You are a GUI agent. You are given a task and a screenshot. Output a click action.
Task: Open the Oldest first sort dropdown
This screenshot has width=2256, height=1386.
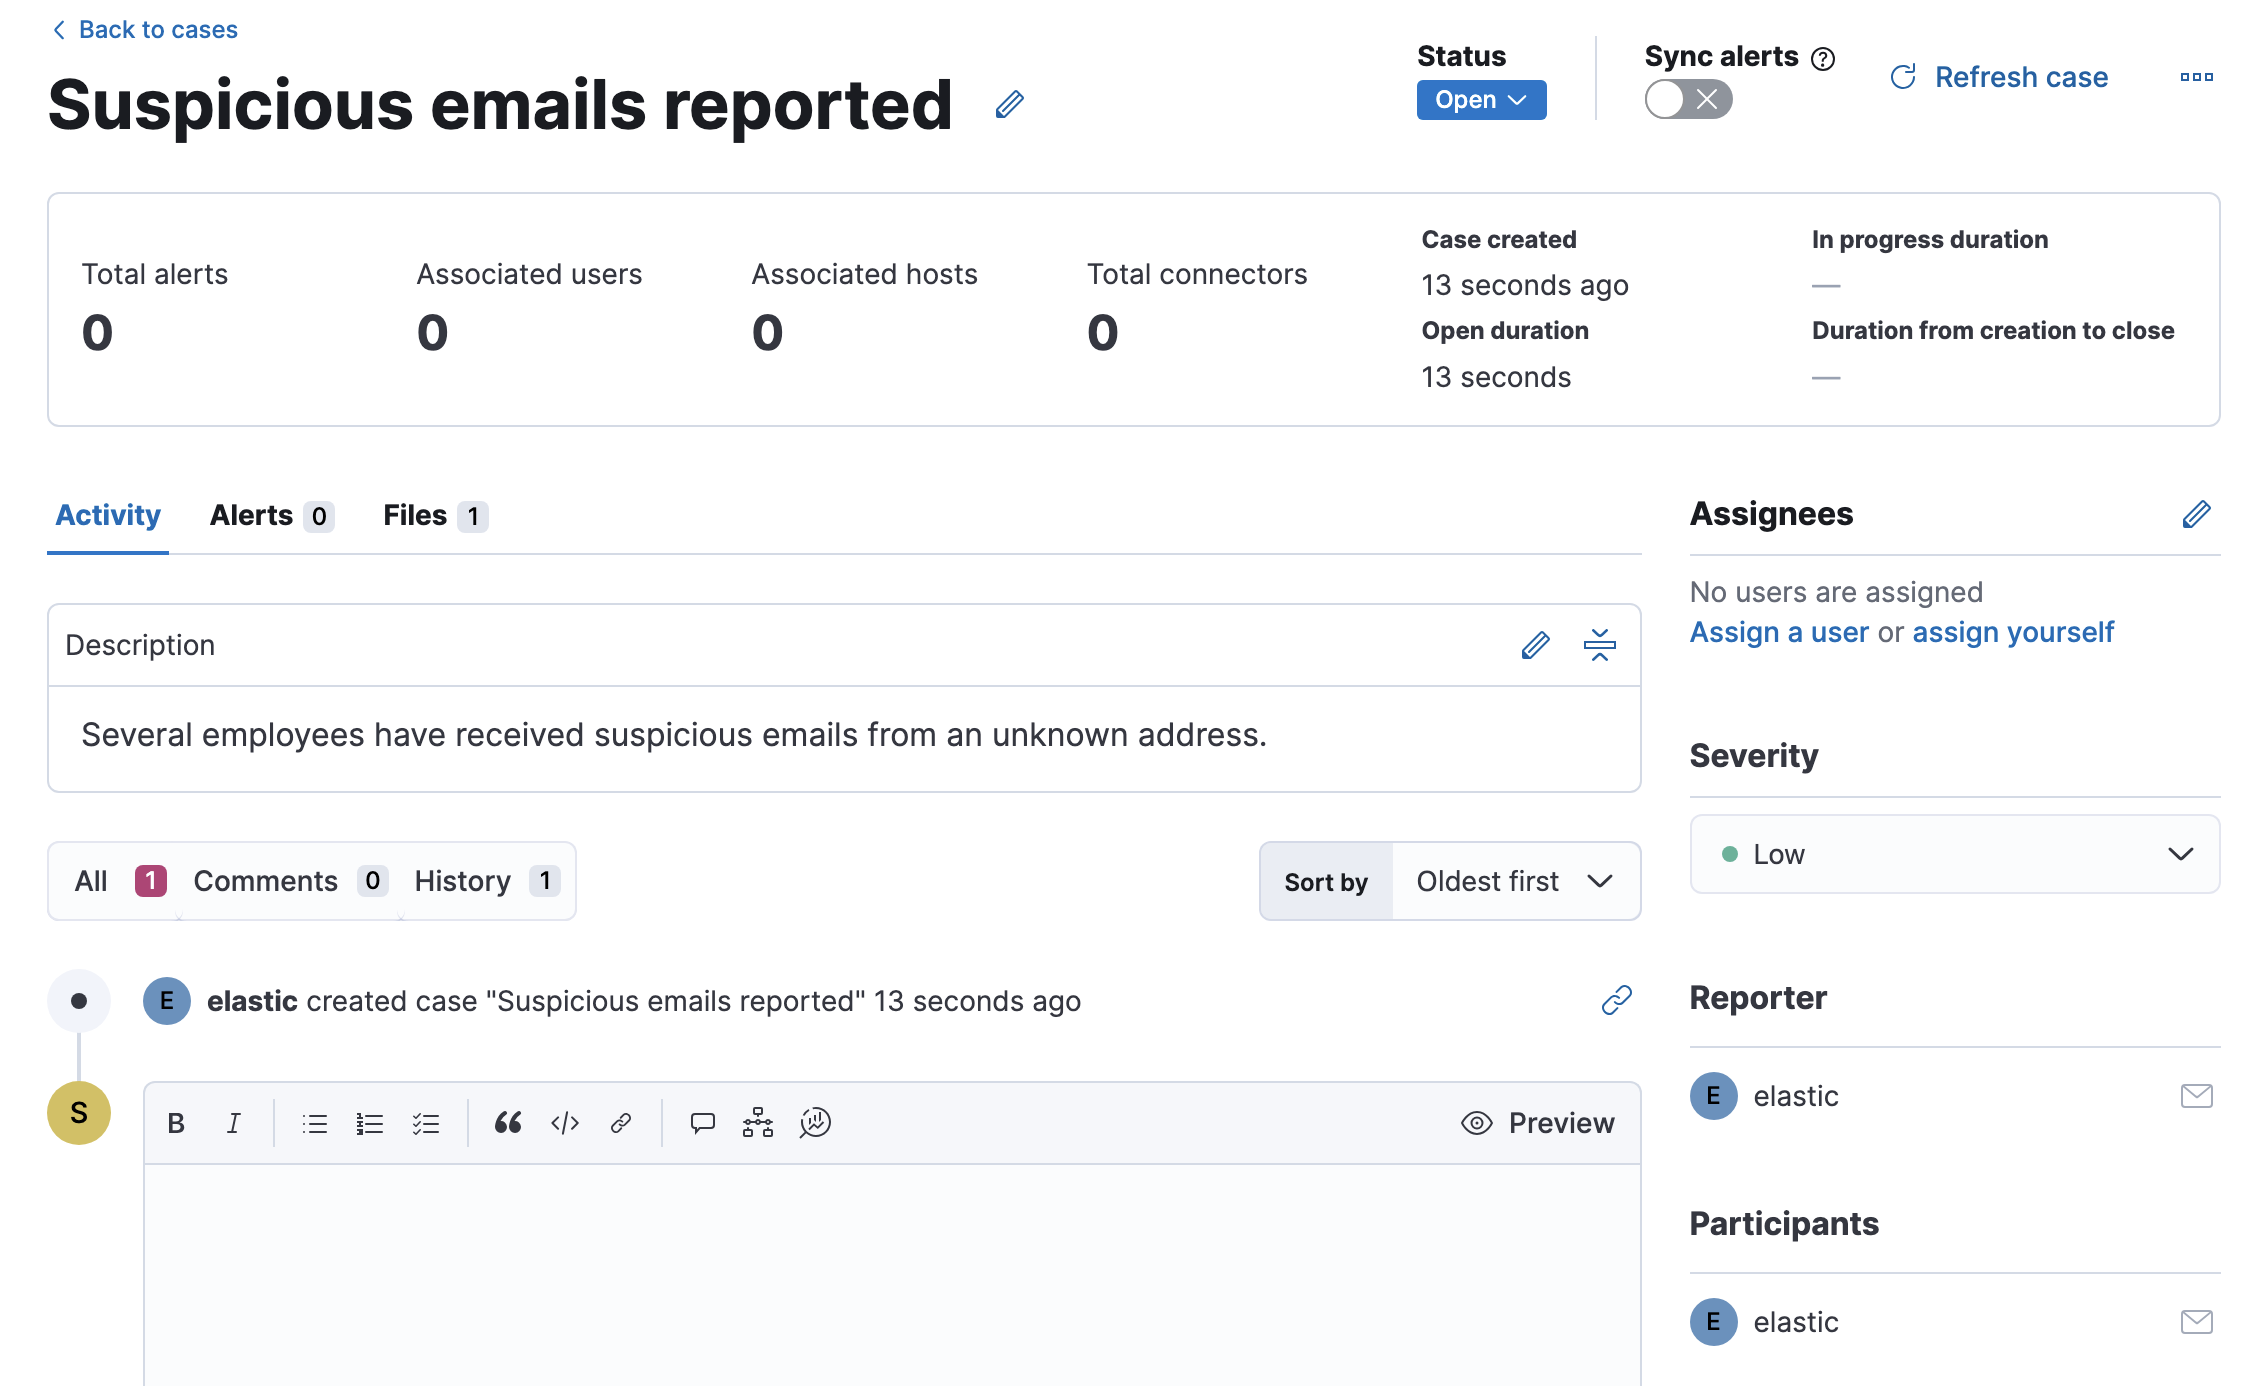[1514, 881]
